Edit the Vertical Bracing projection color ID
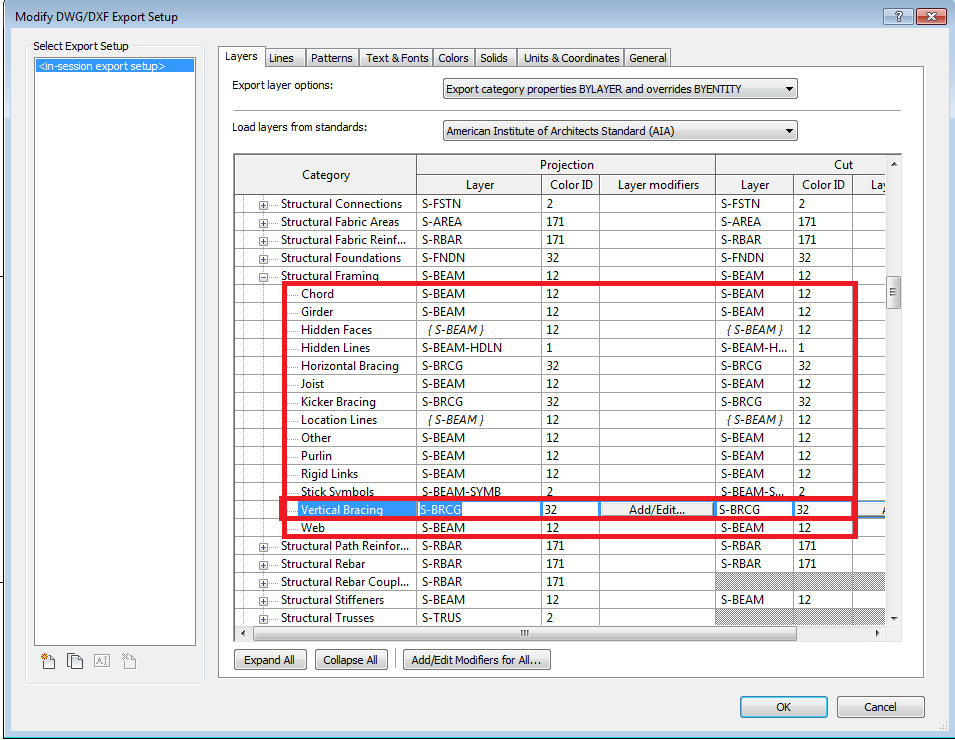Image resolution: width=955 pixels, height=740 pixels. tap(570, 510)
